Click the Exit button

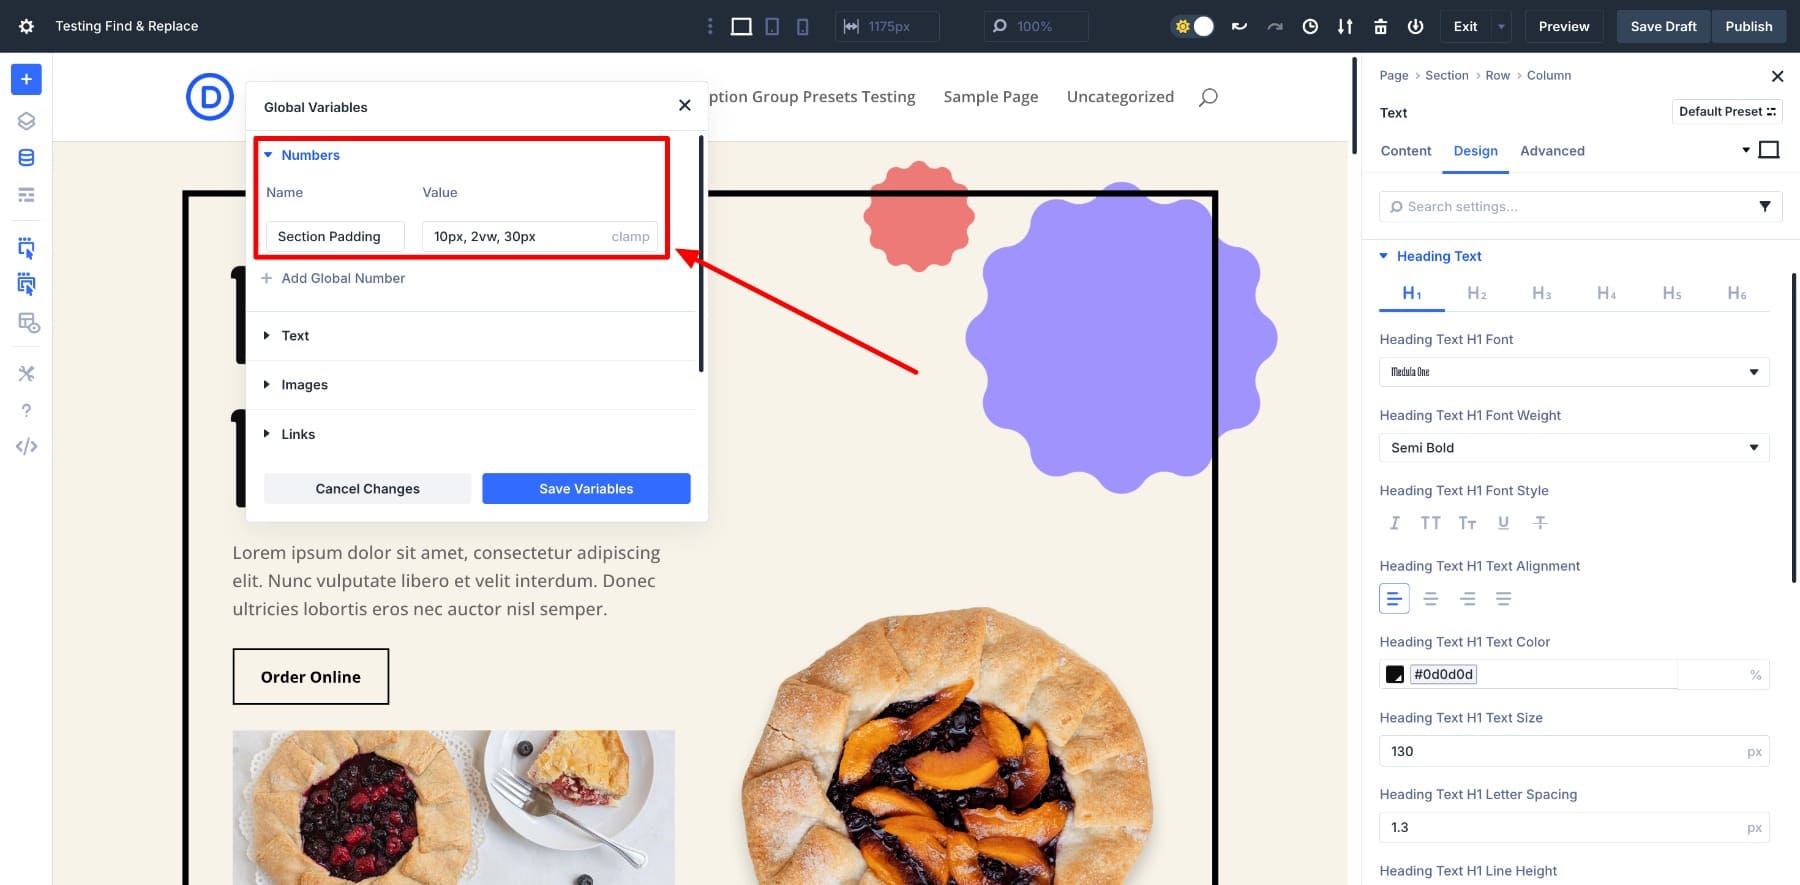[1465, 26]
